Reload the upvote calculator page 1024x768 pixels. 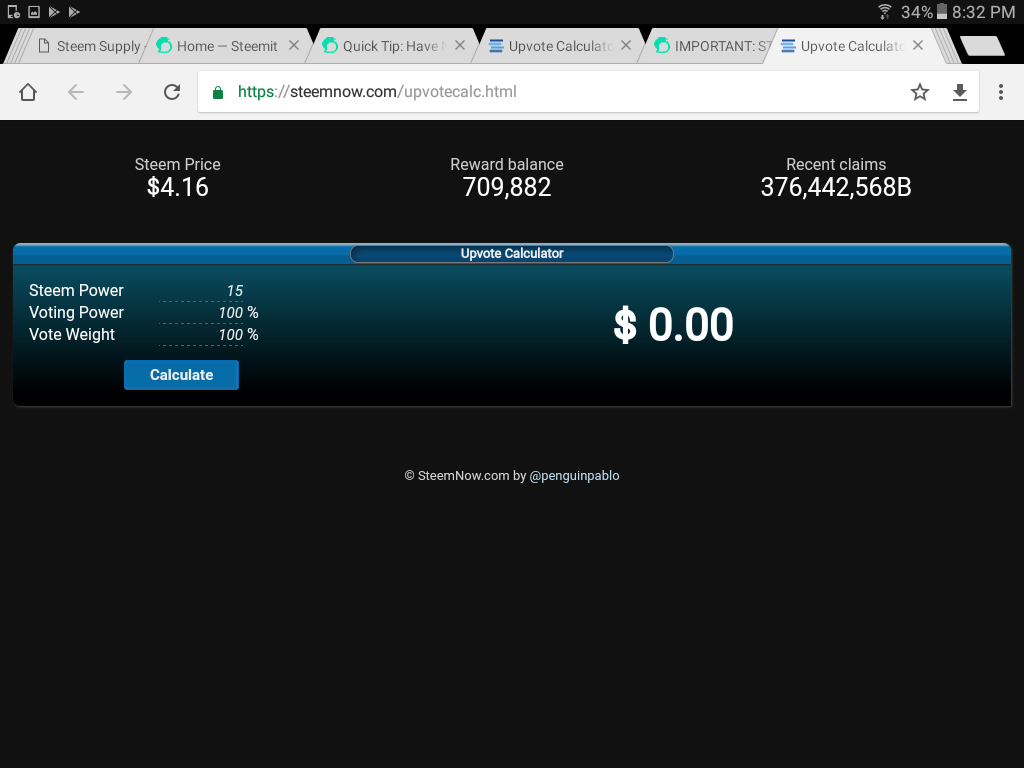pos(172,92)
